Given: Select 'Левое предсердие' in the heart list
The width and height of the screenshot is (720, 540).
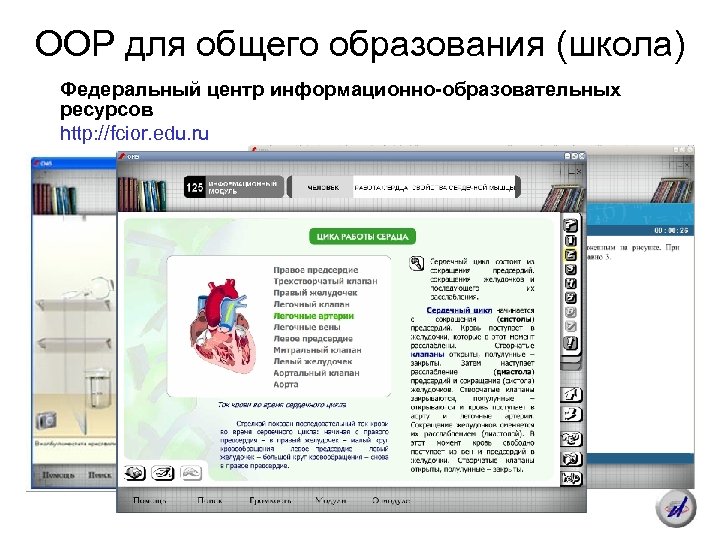Looking at the screenshot, I should [313, 338].
